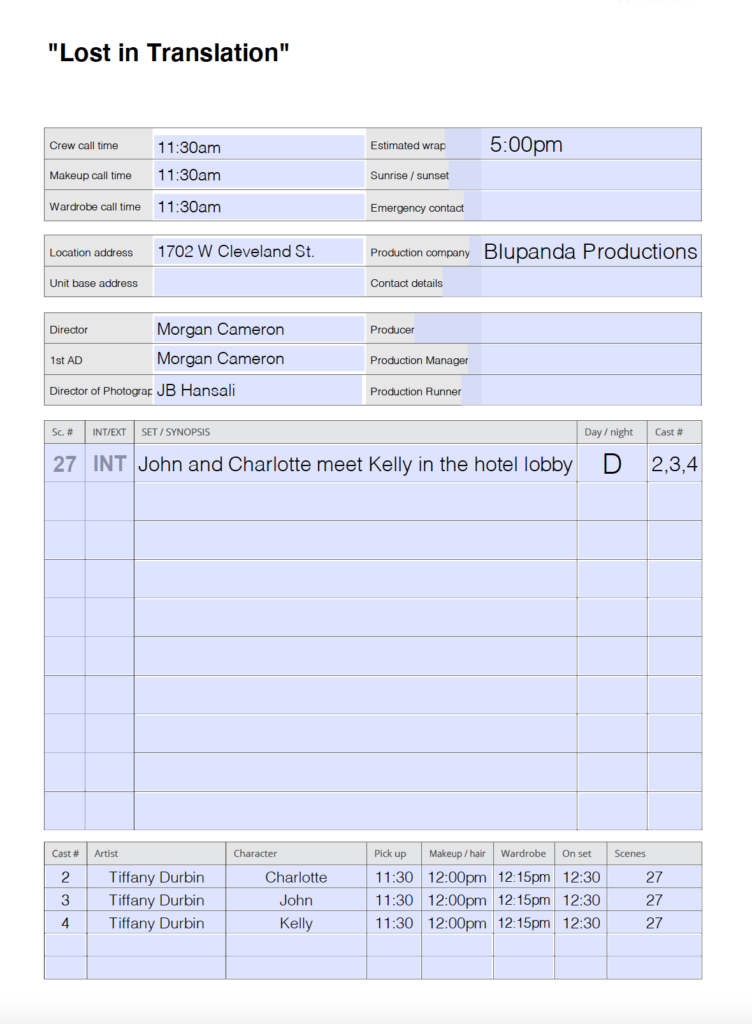Focus the empty Unit base address field
This screenshot has width=752, height=1024.
258,283
